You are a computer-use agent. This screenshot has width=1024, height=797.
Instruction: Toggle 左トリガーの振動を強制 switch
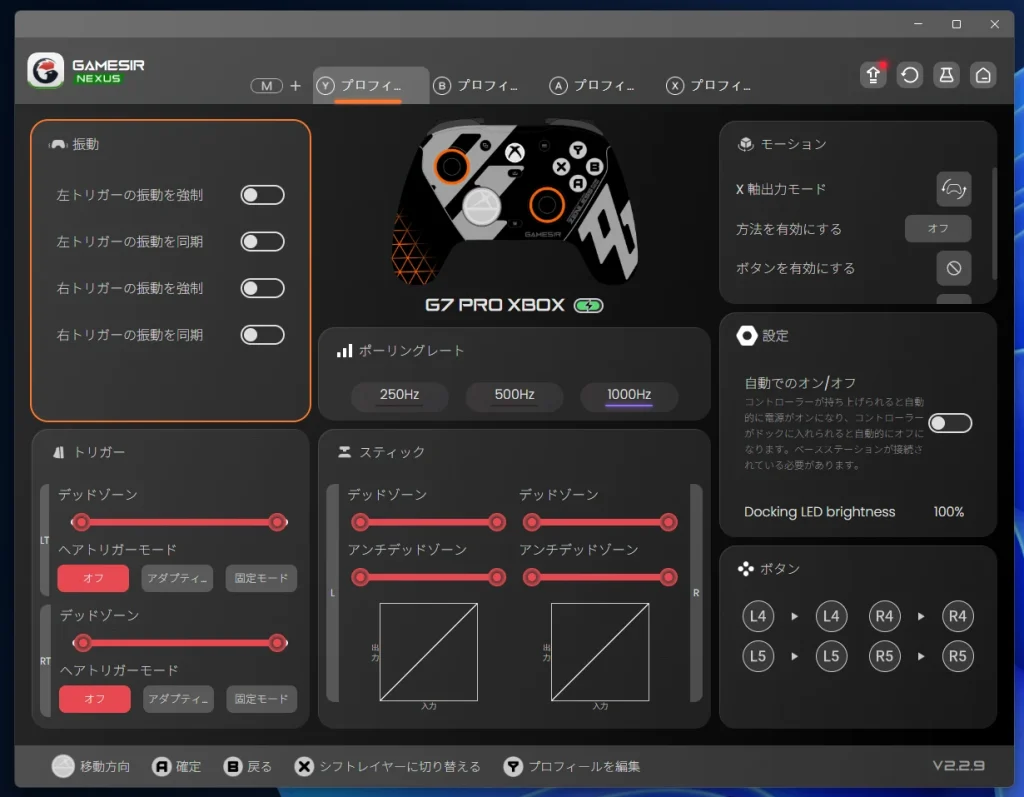point(262,195)
